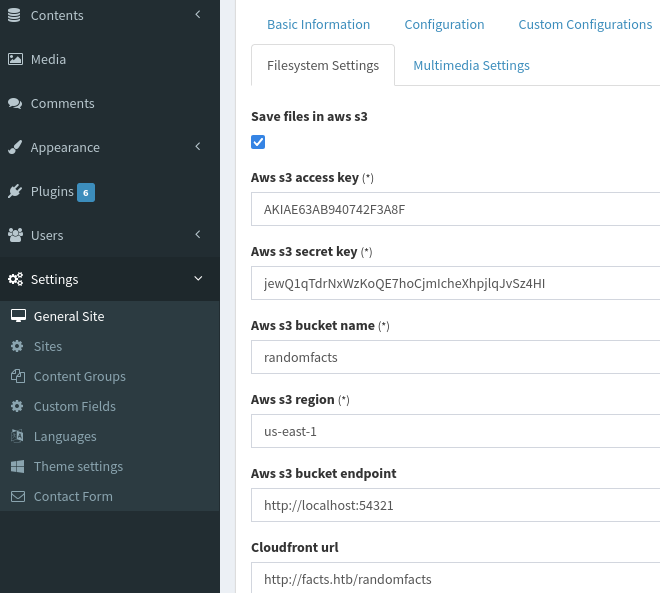This screenshot has height=593, width=660.
Task: Click the Plugins plug icon
Action: (15, 191)
